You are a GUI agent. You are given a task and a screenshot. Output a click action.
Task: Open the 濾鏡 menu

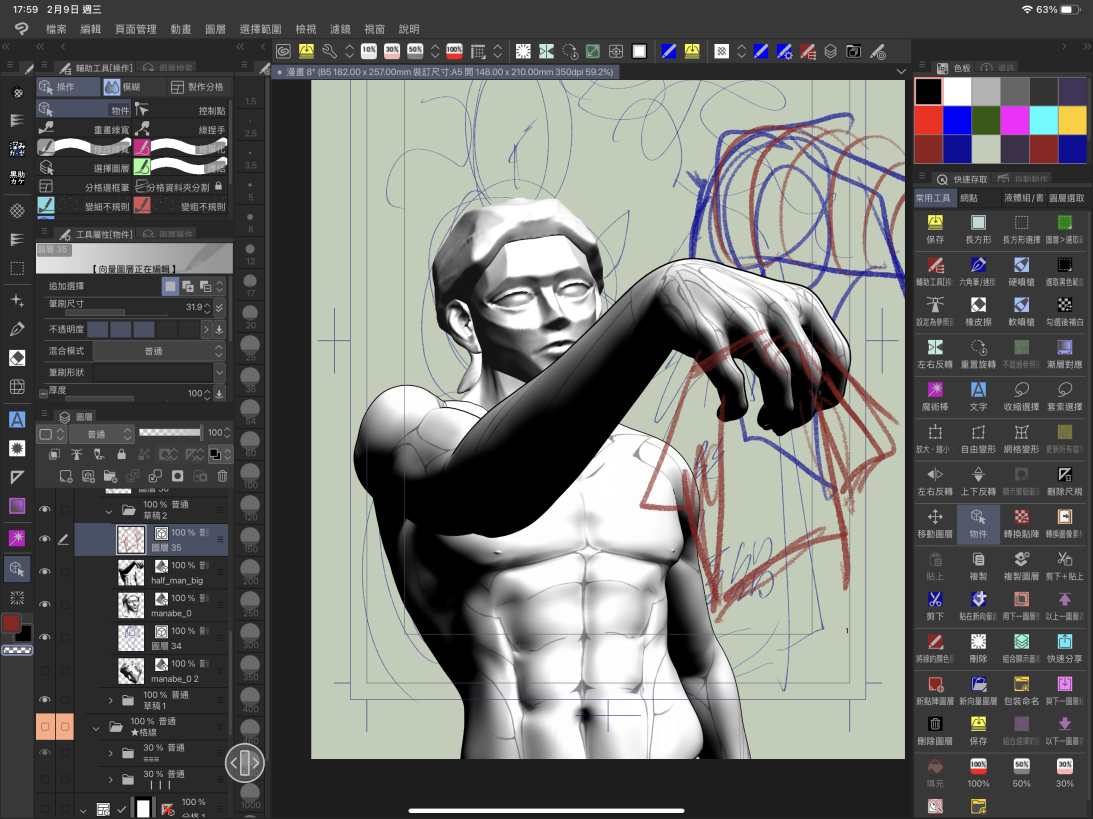(x=340, y=29)
